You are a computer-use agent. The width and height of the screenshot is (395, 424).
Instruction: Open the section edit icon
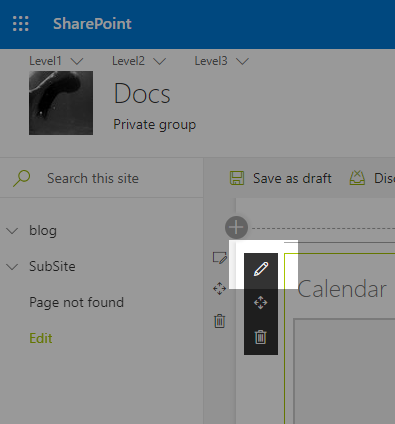(220, 258)
